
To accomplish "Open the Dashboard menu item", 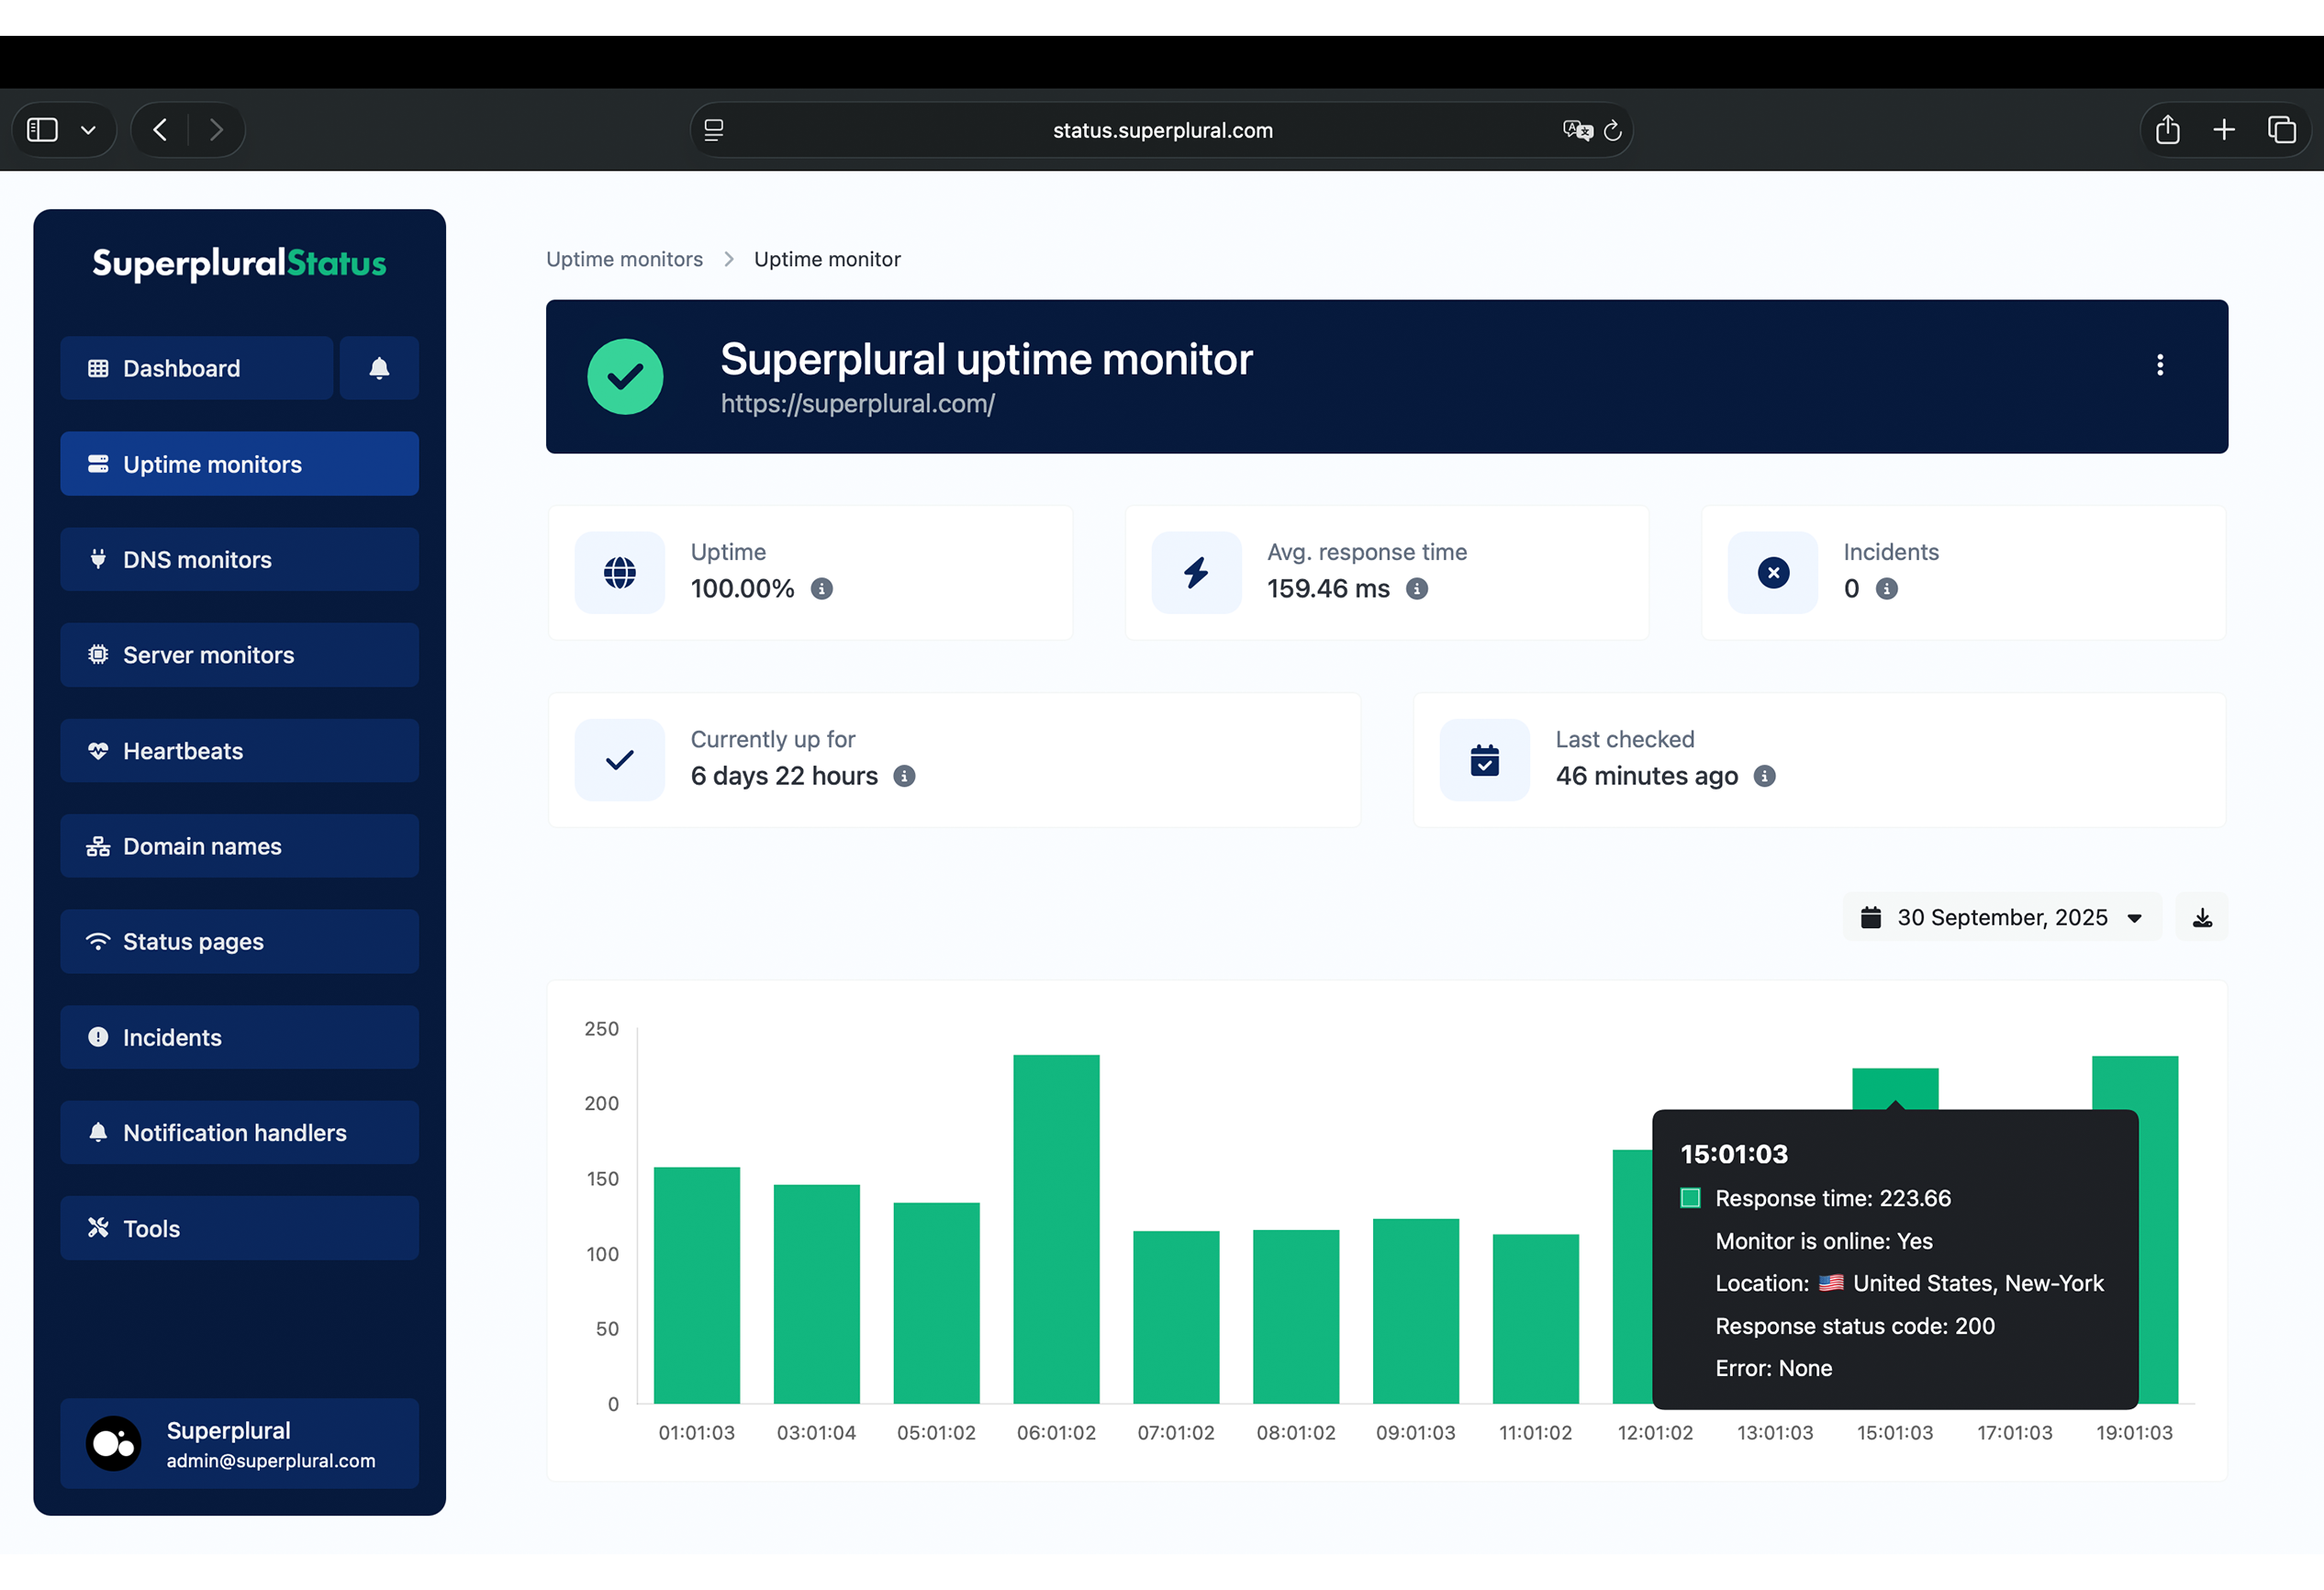I will point(197,368).
